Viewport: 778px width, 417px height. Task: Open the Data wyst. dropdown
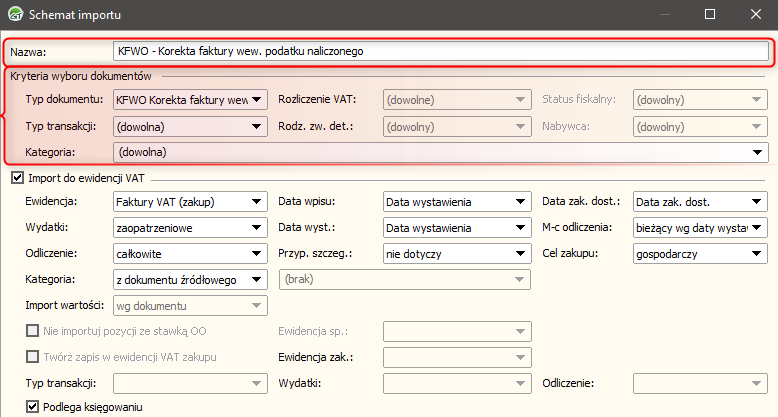457,227
